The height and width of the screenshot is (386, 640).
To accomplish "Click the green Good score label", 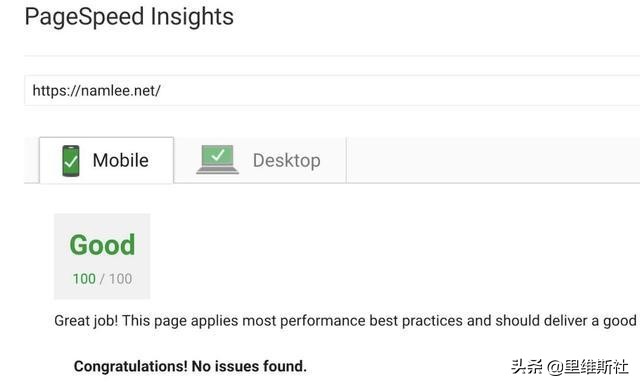I will (102, 245).
